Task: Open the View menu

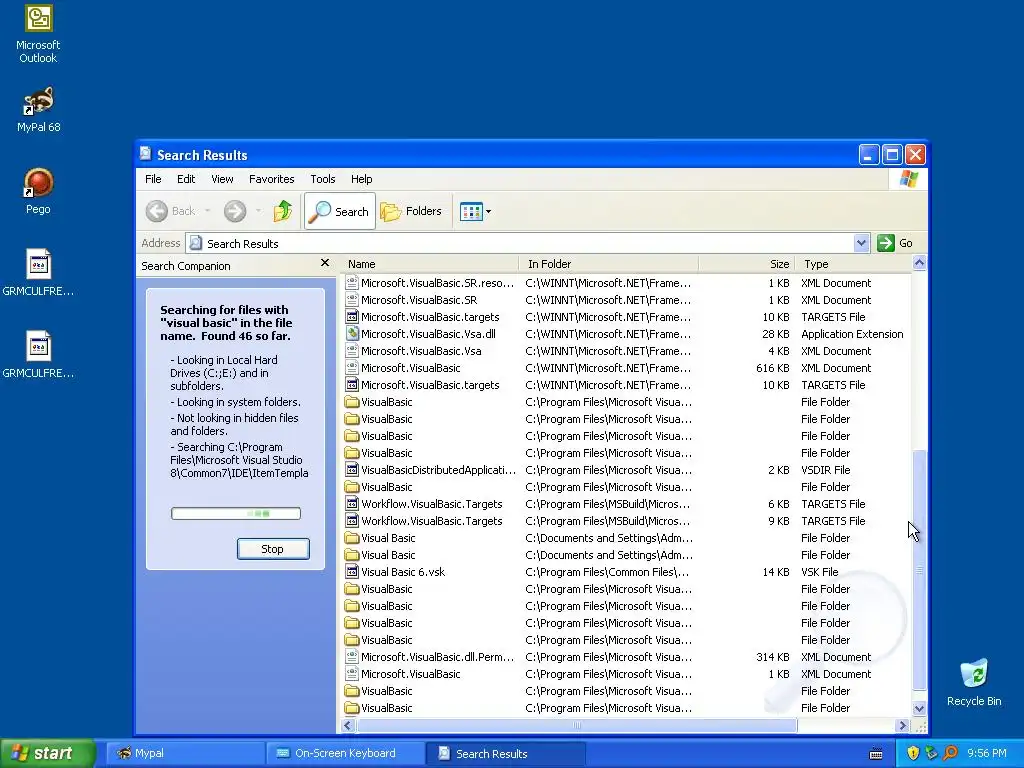Action: point(222,179)
